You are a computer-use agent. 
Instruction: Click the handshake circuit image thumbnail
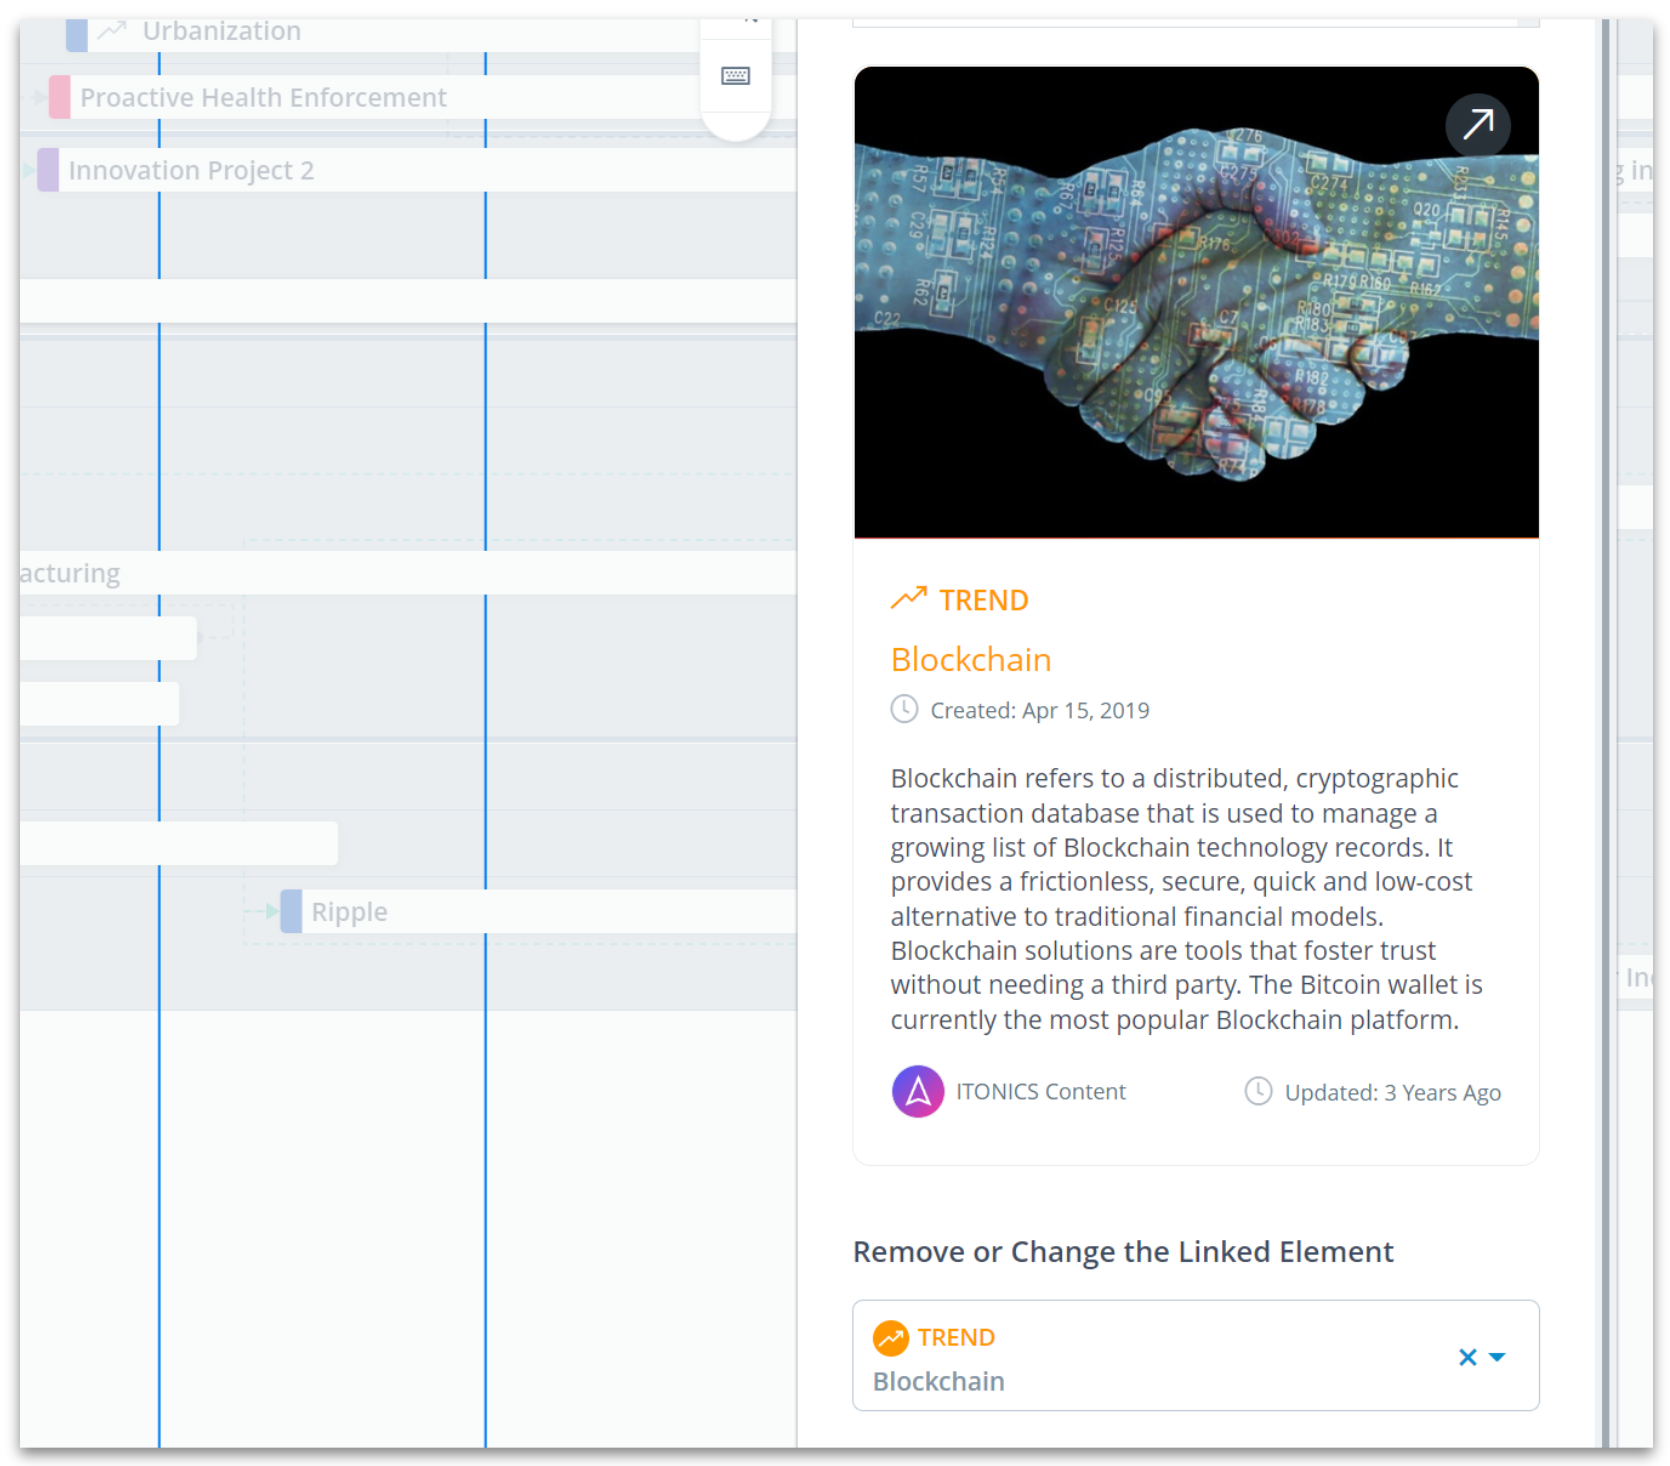pos(1196,302)
